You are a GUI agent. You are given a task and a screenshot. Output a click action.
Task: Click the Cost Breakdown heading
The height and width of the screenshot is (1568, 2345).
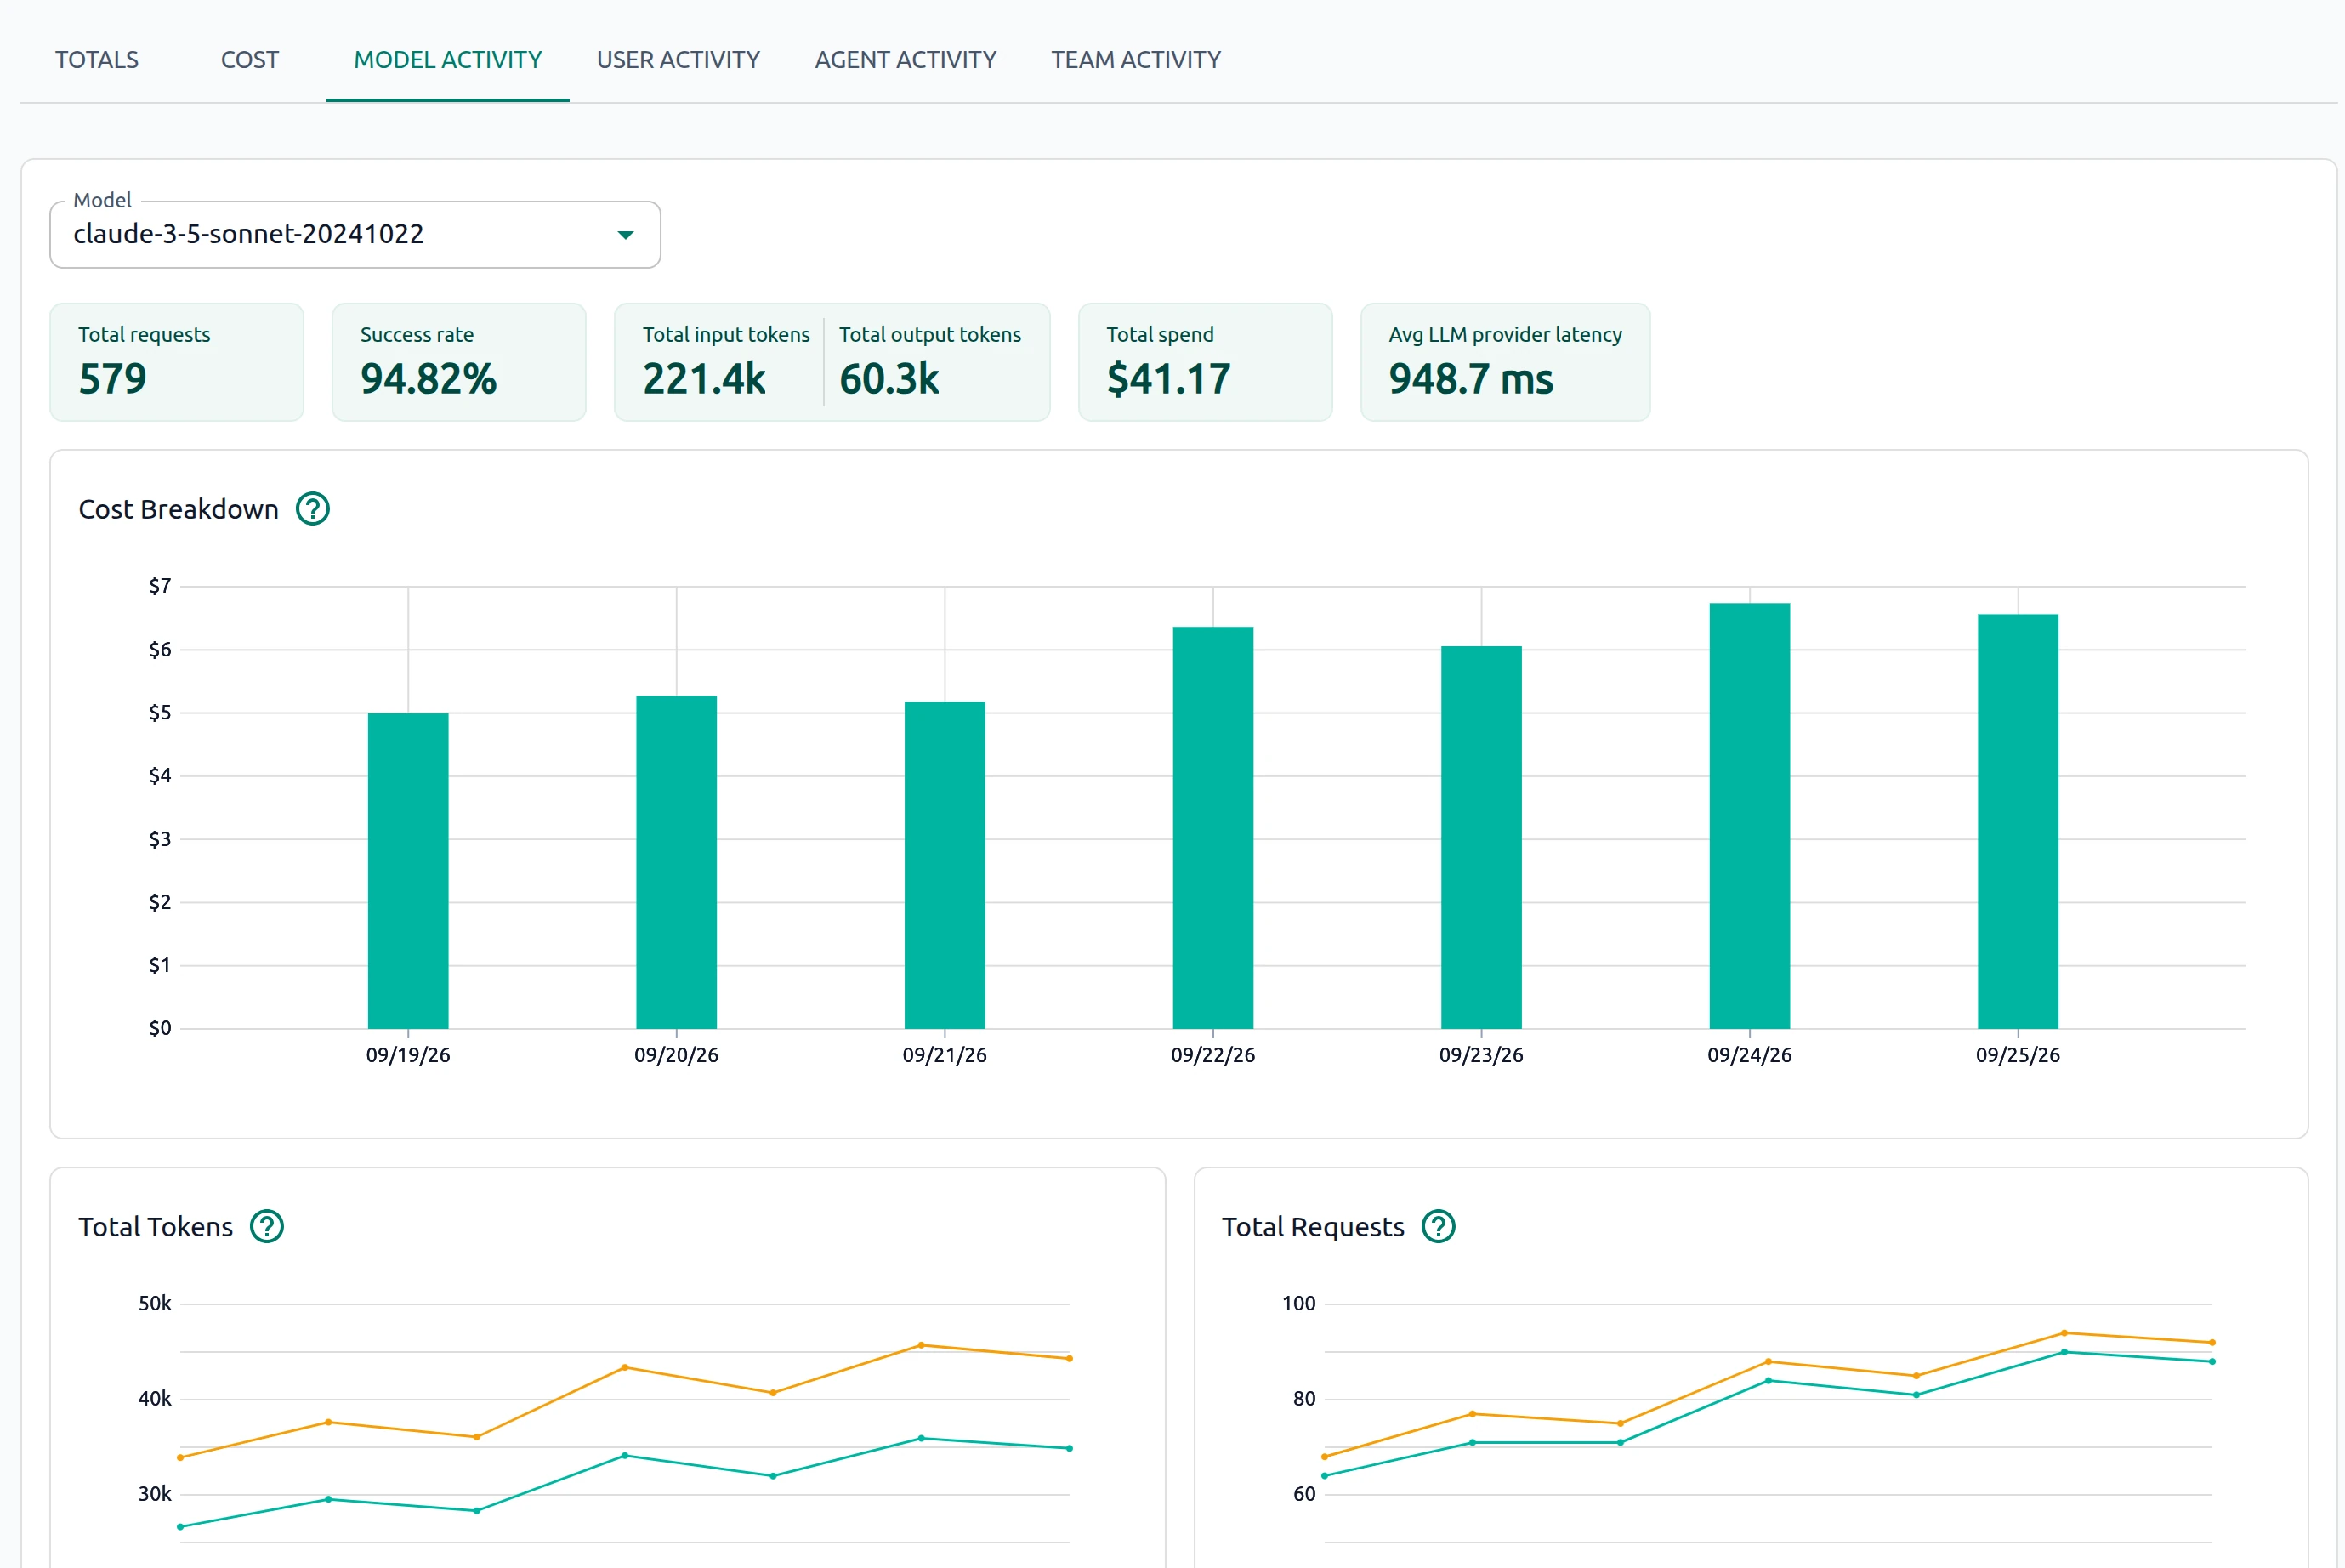(178, 509)
